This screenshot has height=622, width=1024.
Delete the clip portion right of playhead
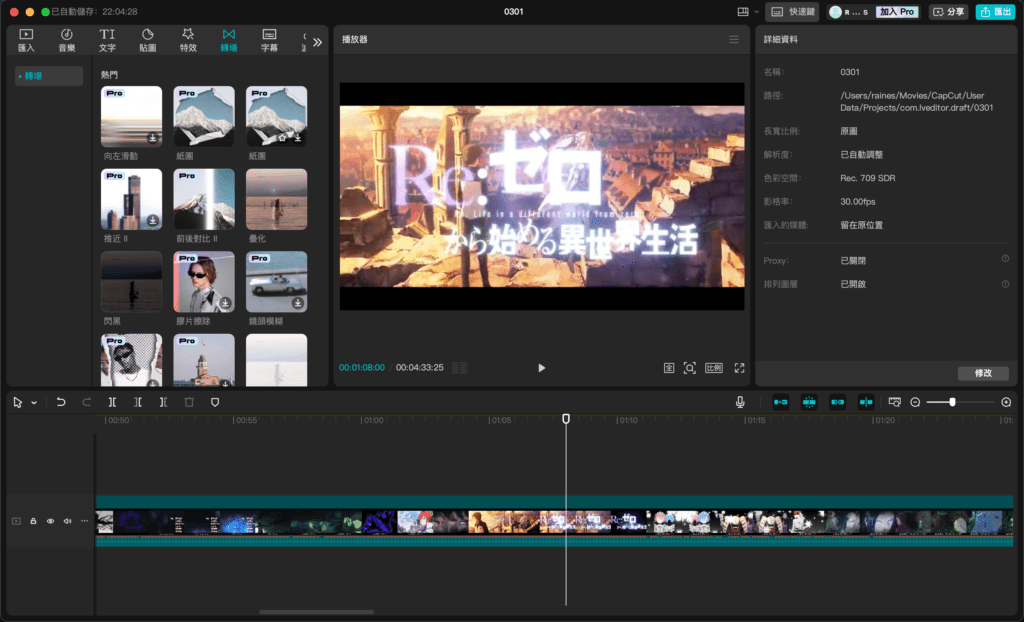tap(163, 402)
